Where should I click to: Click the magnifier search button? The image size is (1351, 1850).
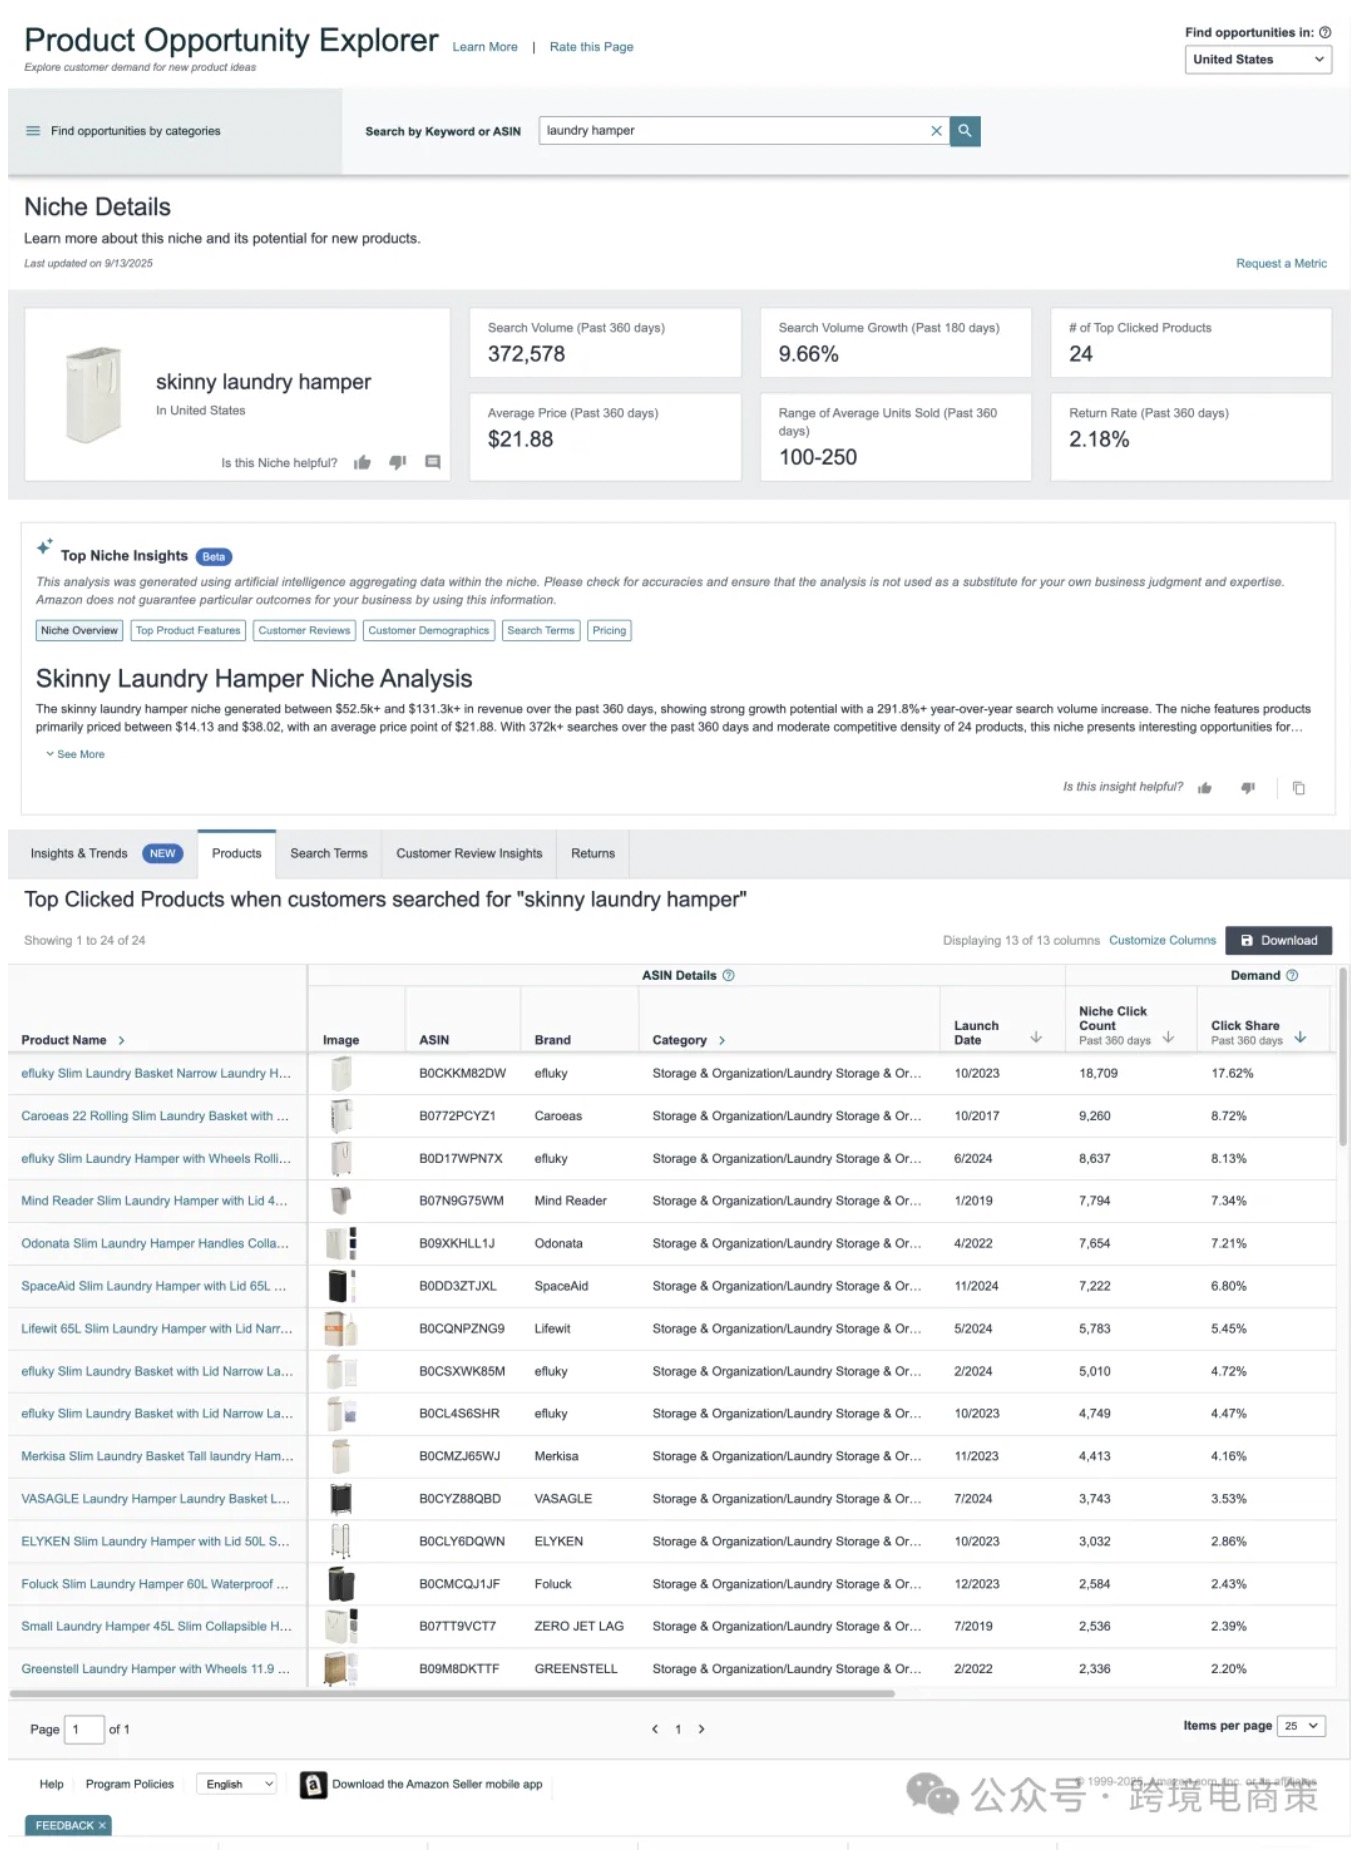[965, 131]
